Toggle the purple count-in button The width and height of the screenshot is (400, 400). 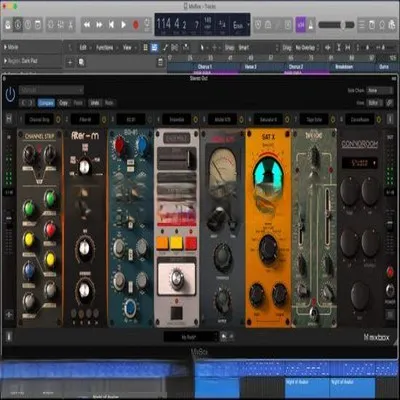301,25
